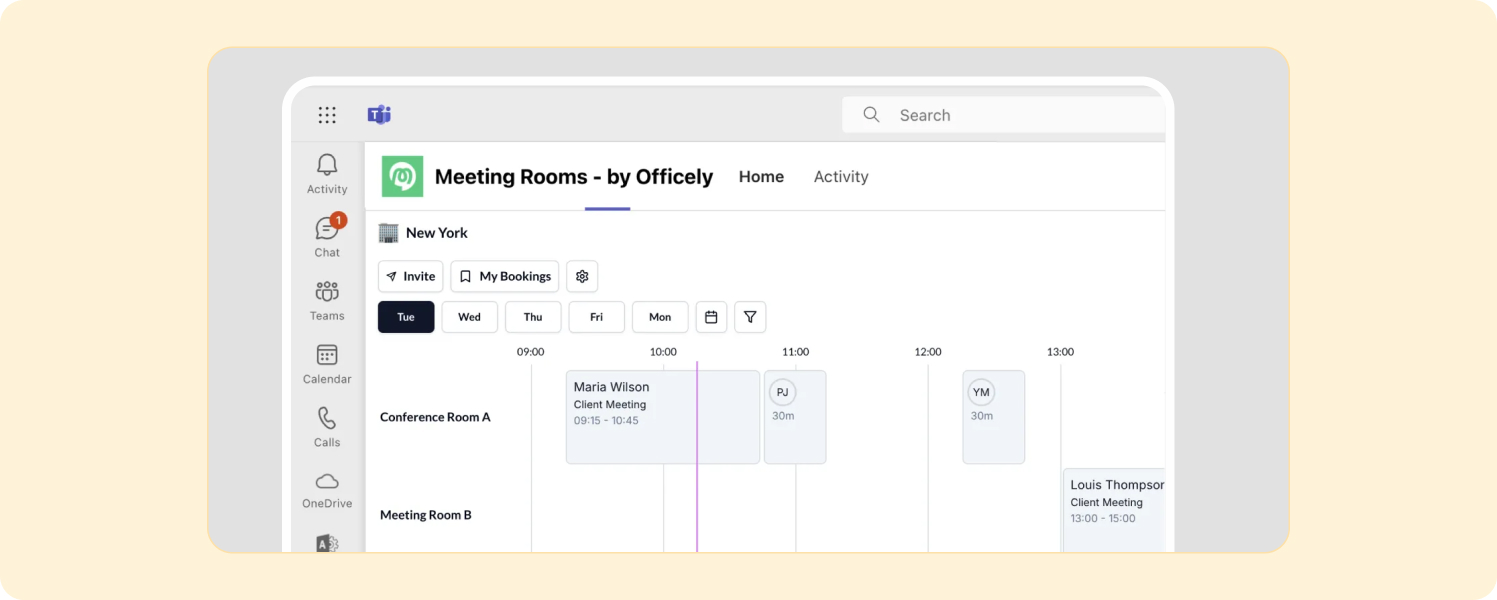Image resolution: width=1497 pixels, height=600 pixels.
Task: Open Activity in the Teams sidebar
Action: (327, 174)
